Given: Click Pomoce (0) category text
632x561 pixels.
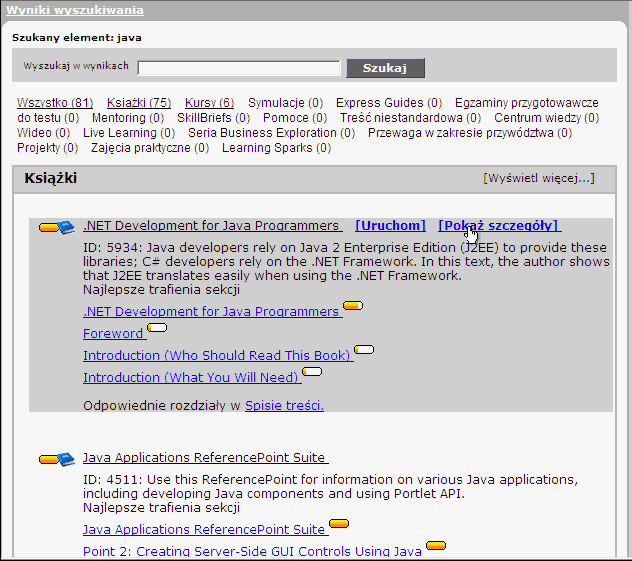Looking at the screenshot, I should 295,118.
